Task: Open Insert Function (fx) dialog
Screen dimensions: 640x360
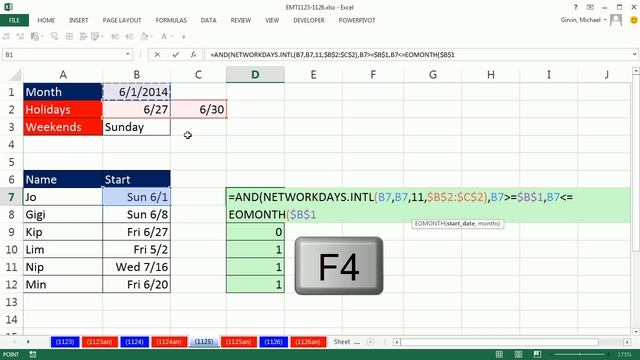Action: pos(193,54)
